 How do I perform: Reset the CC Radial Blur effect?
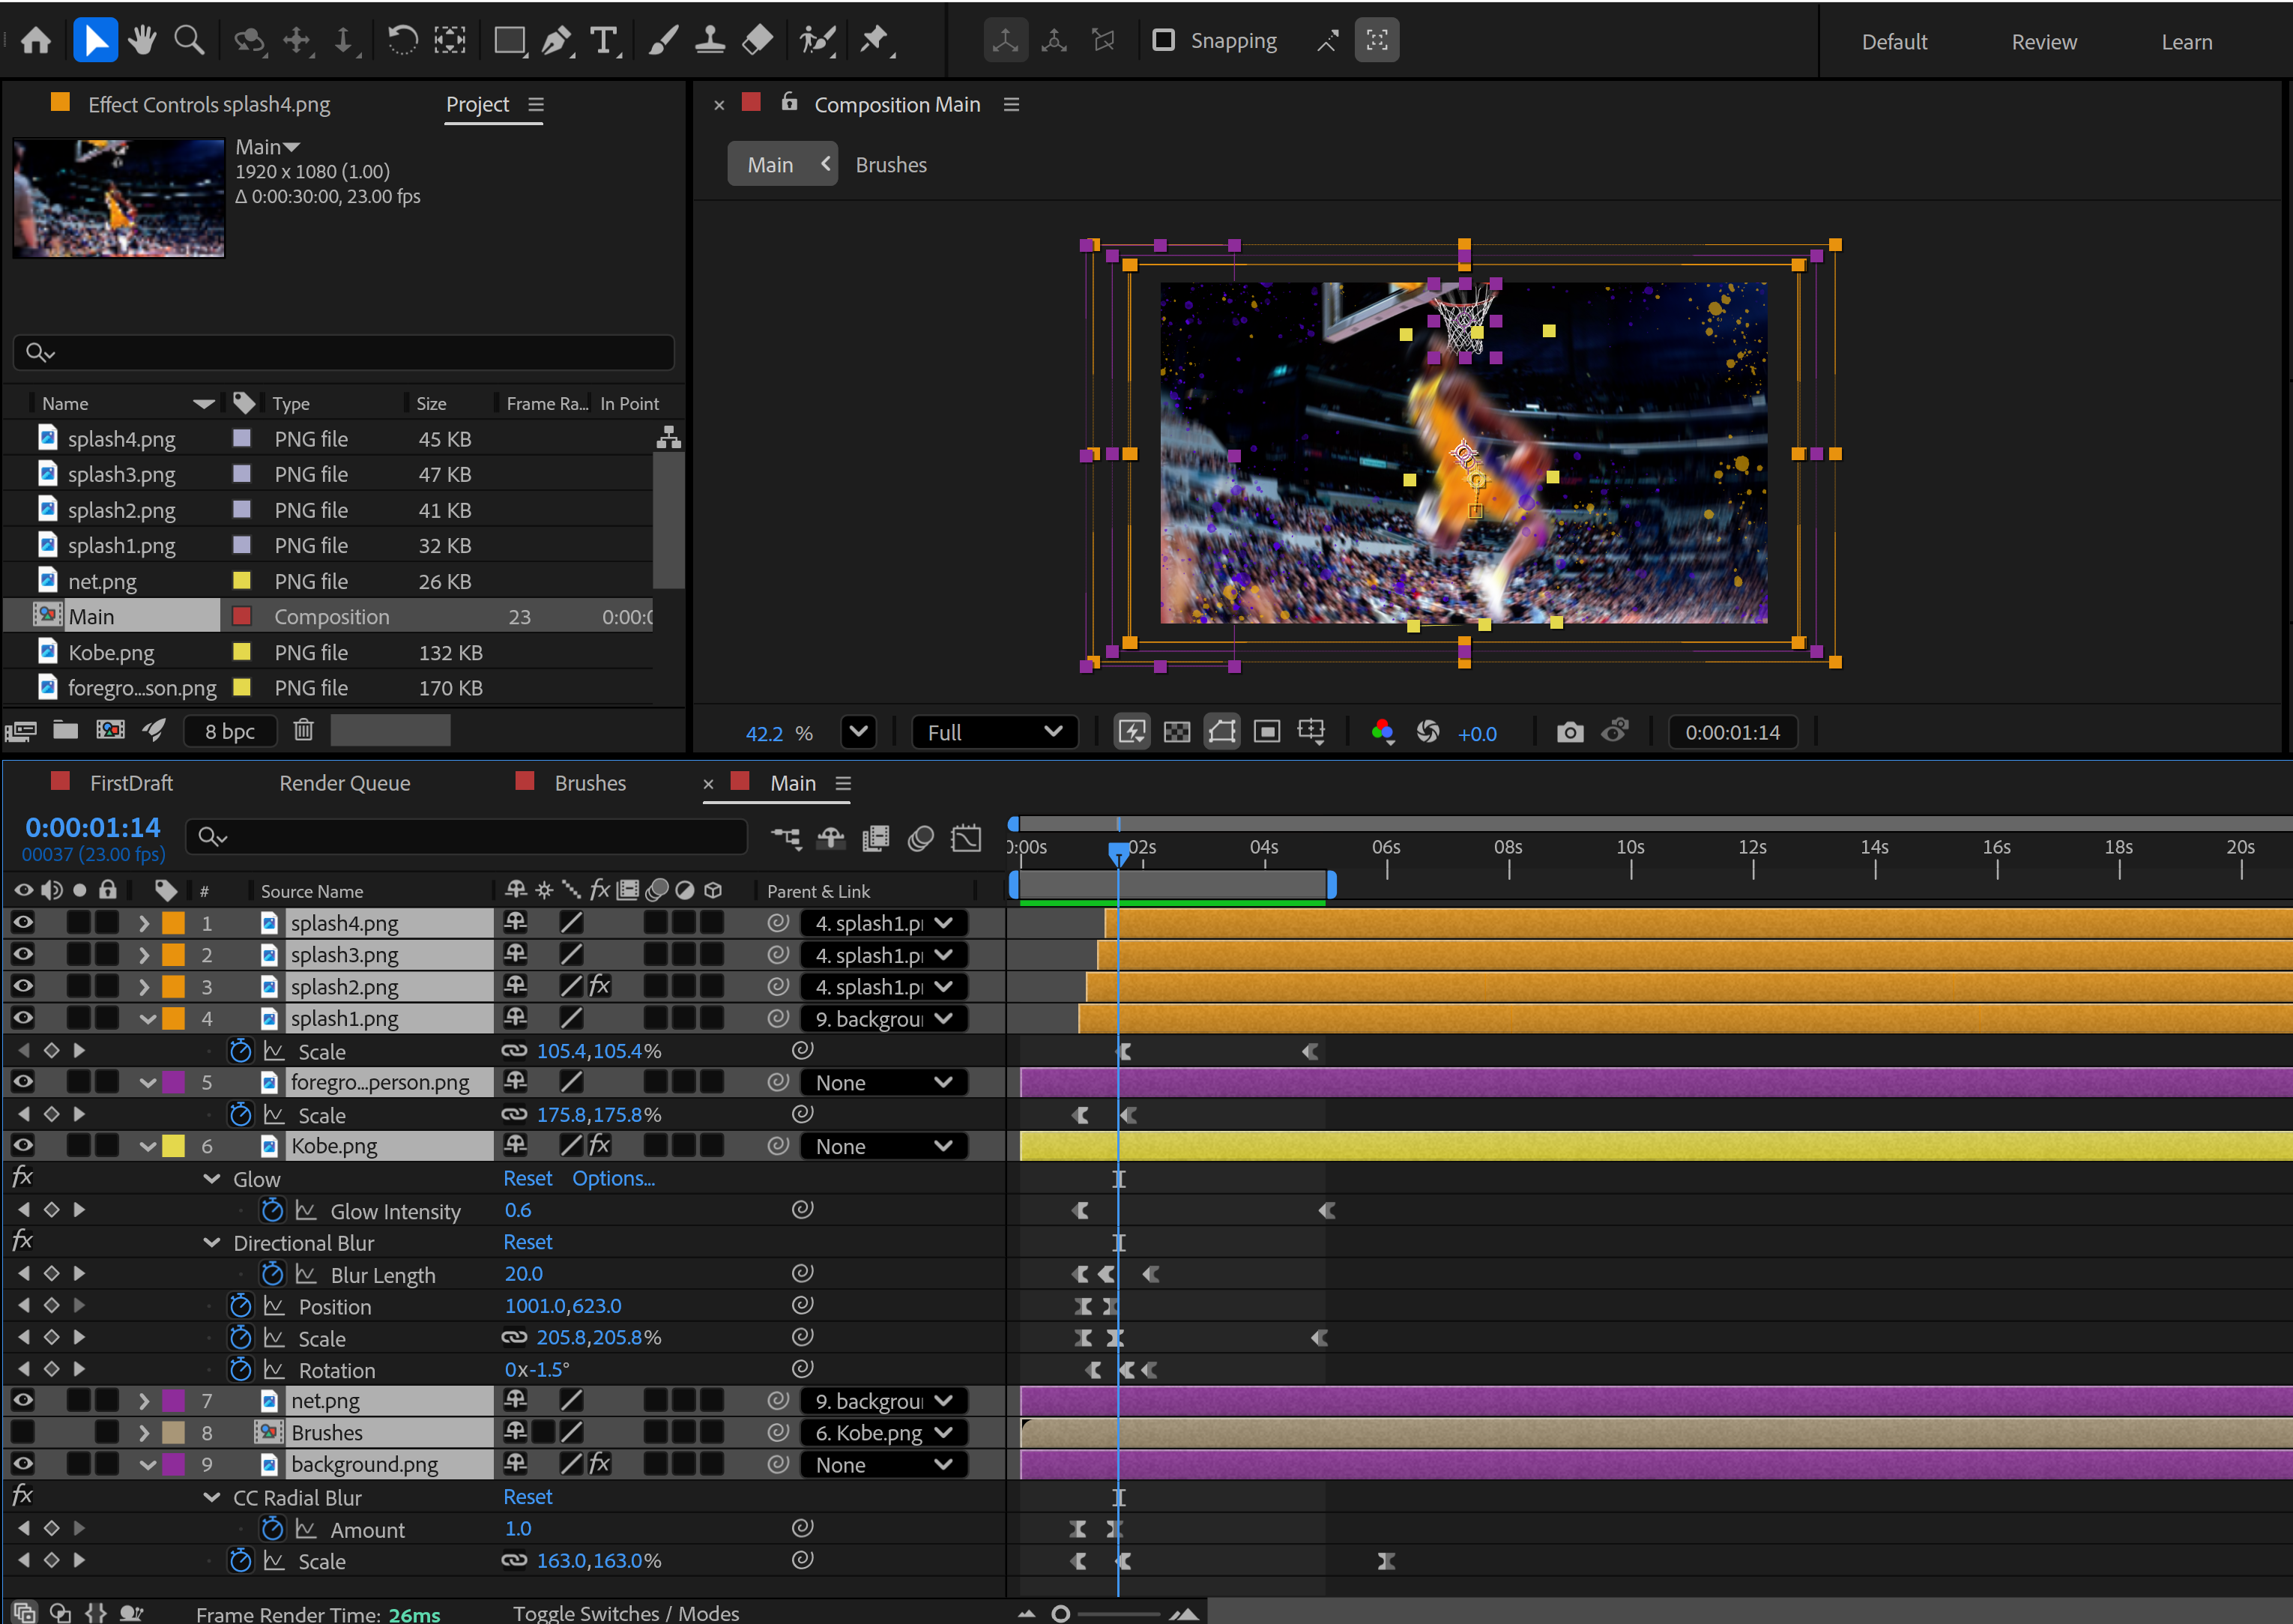pyautogui.click(x=527, y=1497)
